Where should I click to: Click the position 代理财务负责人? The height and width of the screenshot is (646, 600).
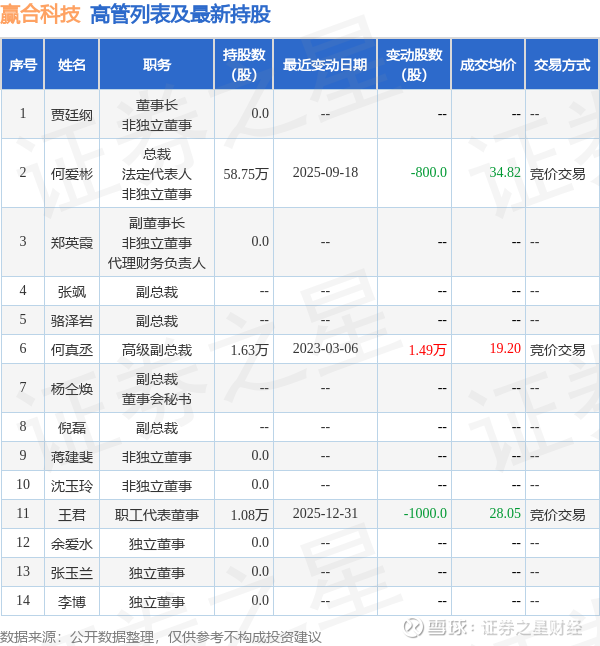157,262
